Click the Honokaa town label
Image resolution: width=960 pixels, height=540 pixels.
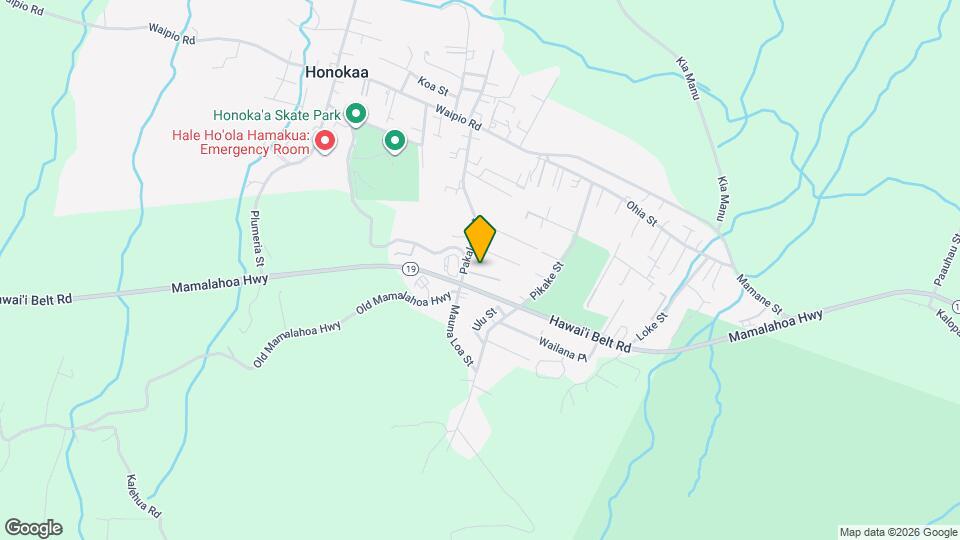pos(337,72)
